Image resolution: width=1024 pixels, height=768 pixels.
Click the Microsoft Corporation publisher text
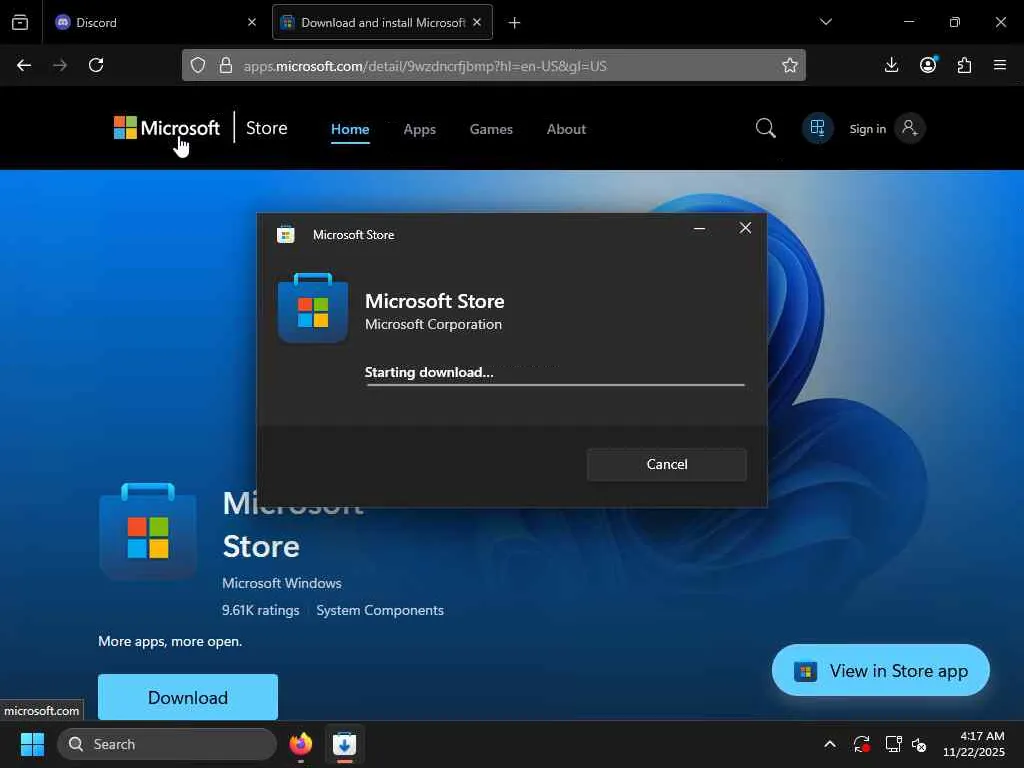(434, 325)
